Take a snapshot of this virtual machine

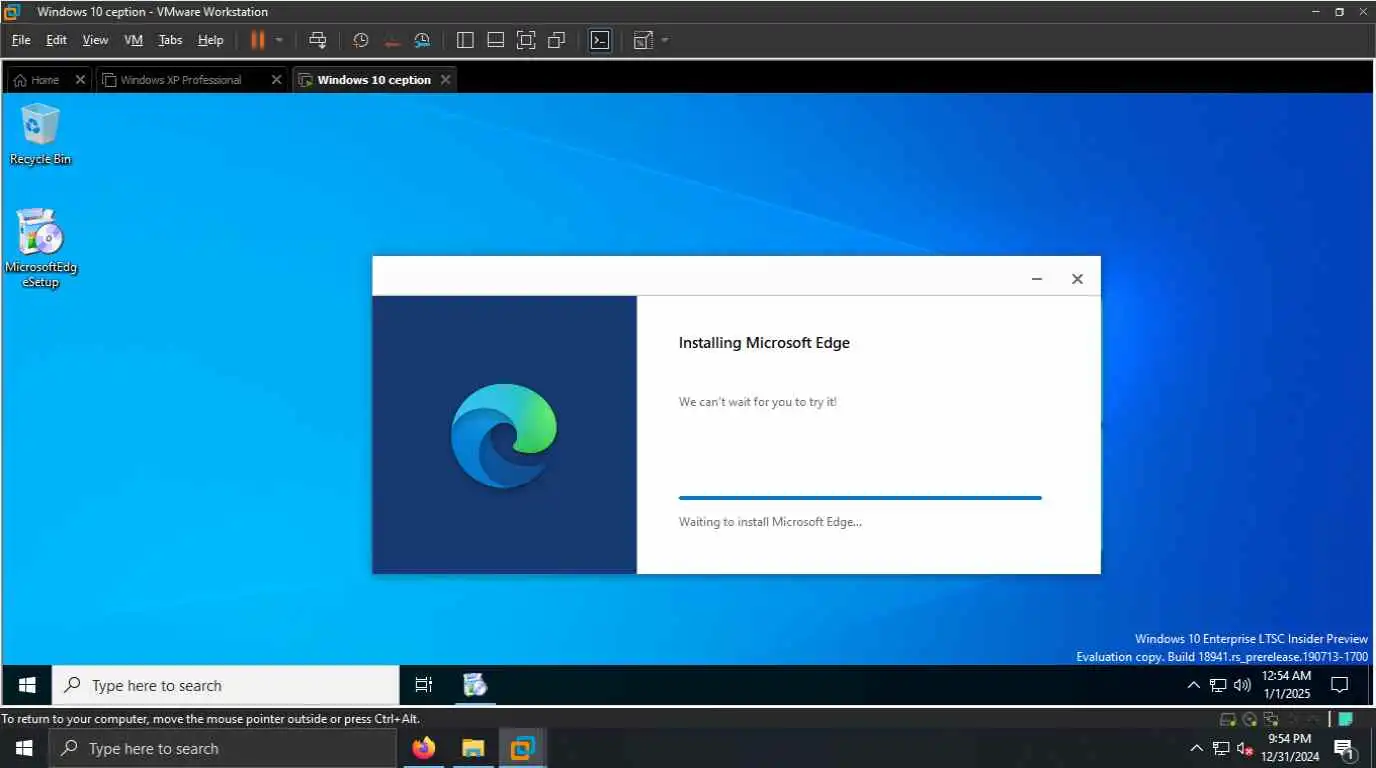point(361,40)
